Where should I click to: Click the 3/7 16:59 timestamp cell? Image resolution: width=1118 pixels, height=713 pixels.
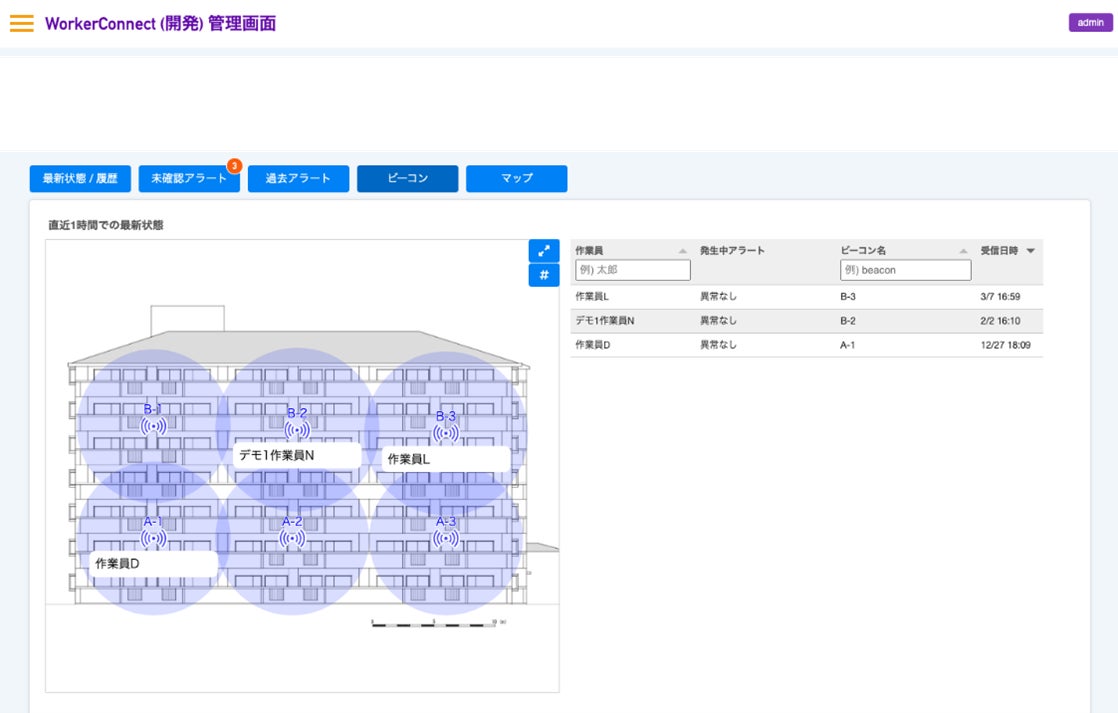click(1000, 297)
